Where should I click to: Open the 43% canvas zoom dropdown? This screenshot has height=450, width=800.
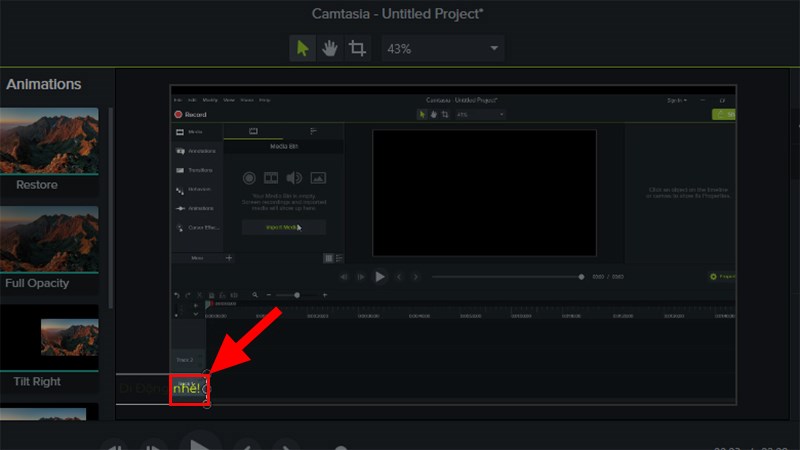coord(443,48)
